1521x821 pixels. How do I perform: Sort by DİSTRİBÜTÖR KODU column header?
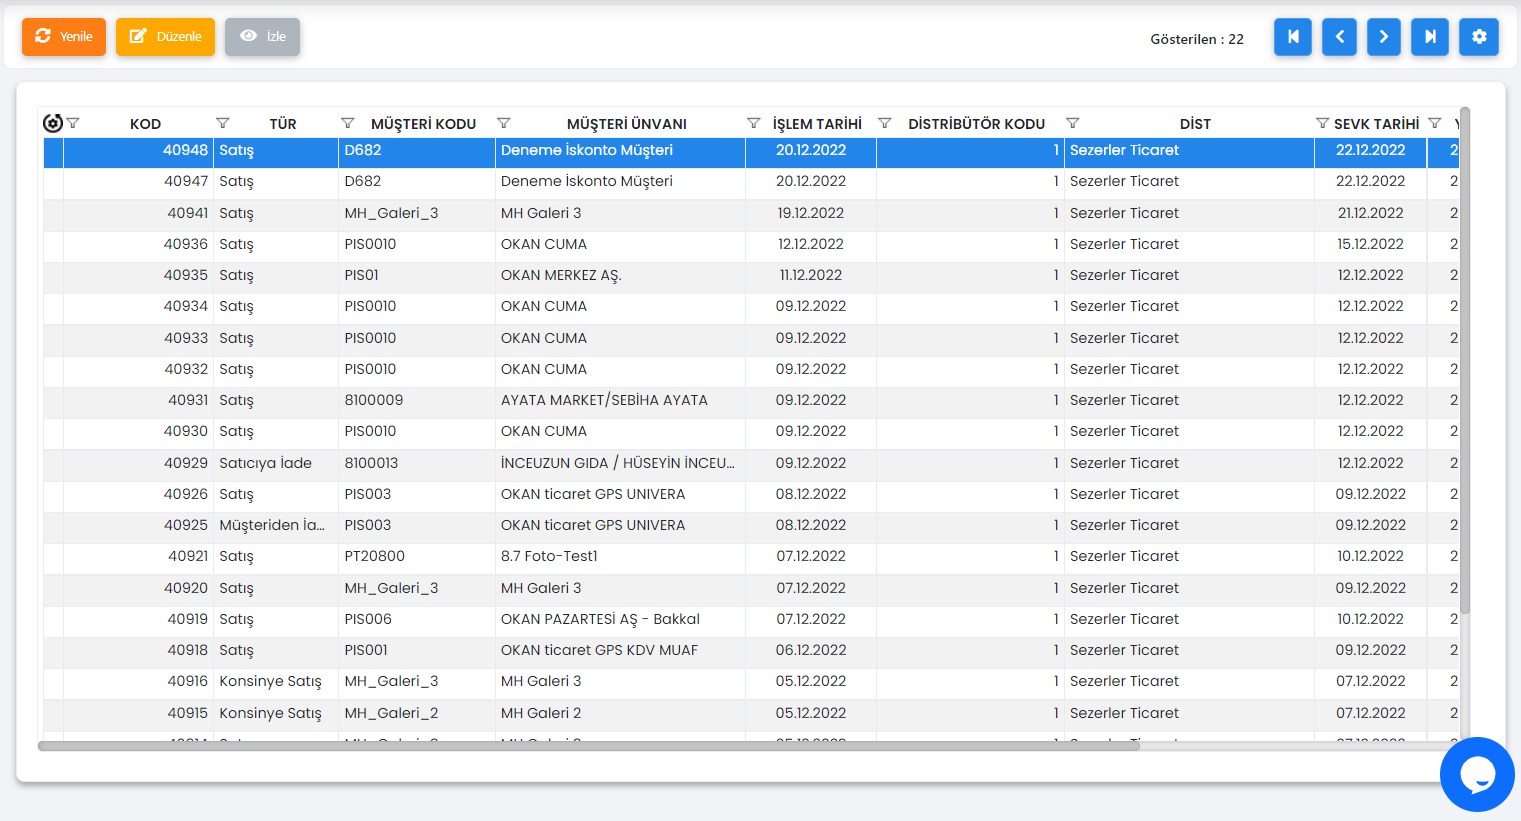click(976, 124)
